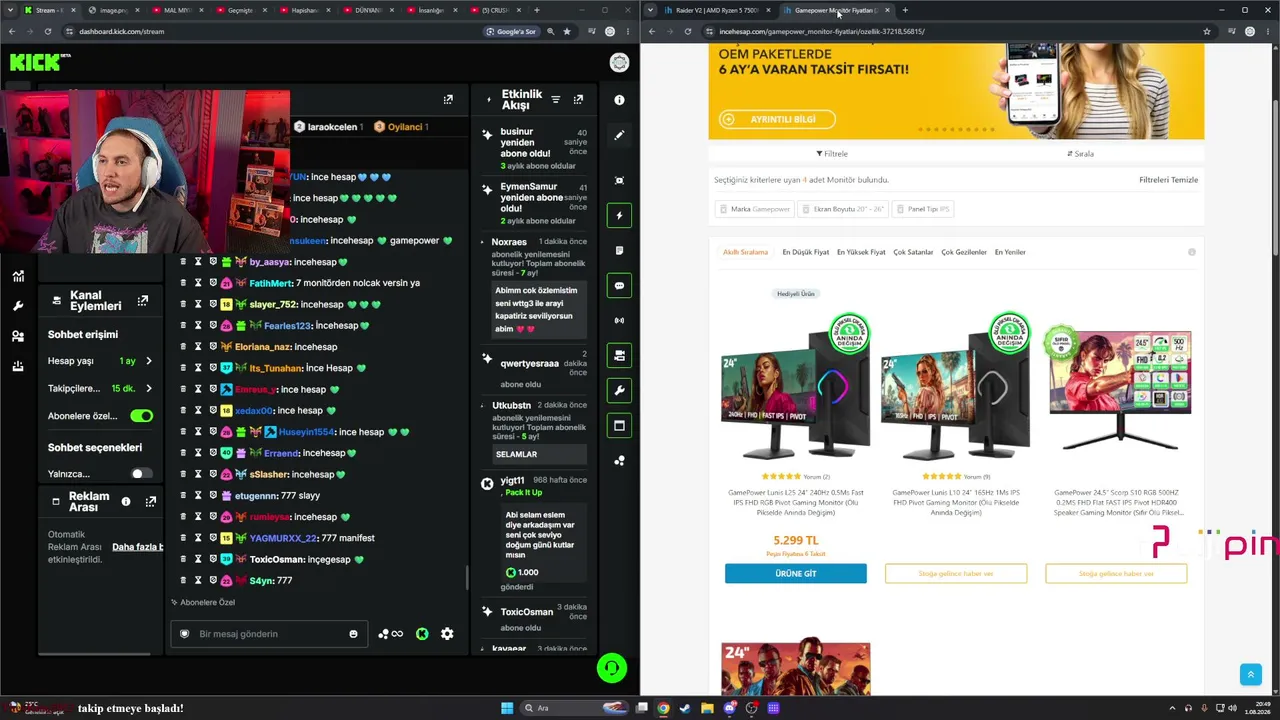Viewport: 1280px width, 720px height.
Task: Enable the Yalnızca chat option toggle
Action: [x=141, y=474]
